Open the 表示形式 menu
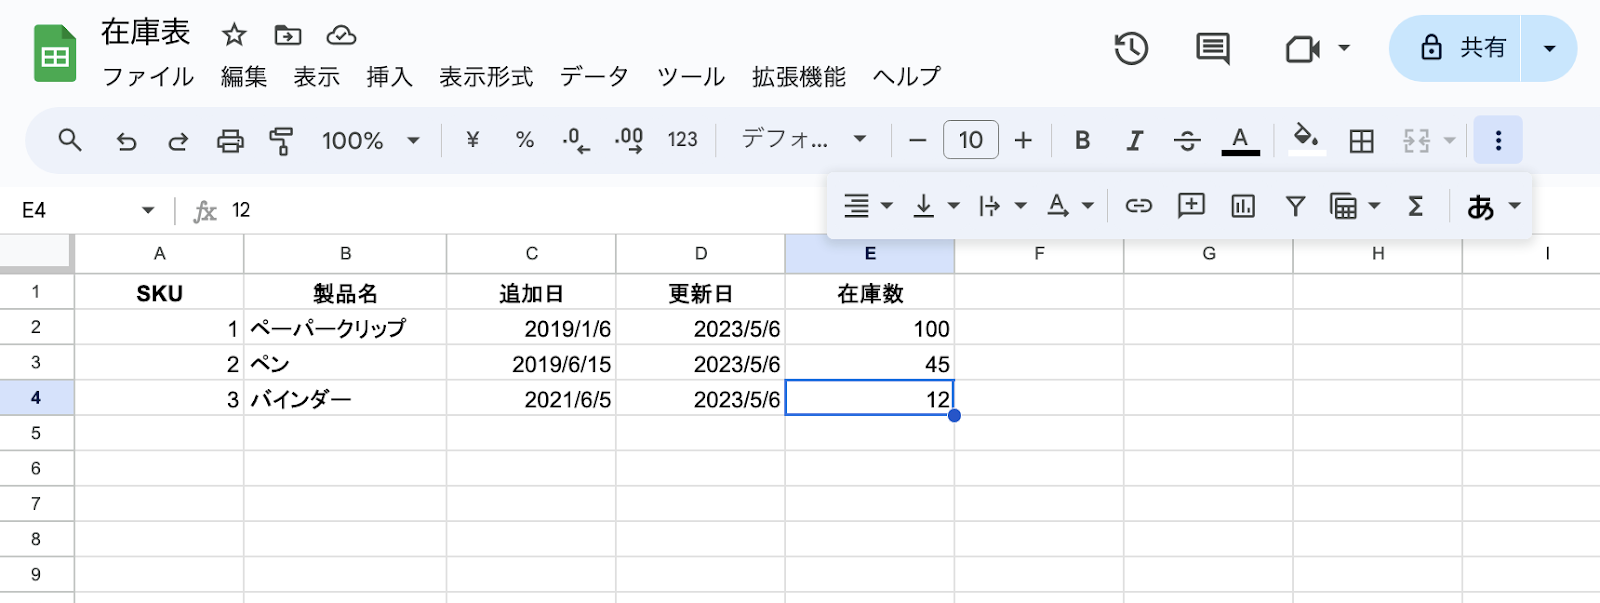 [x=486, y=77]
